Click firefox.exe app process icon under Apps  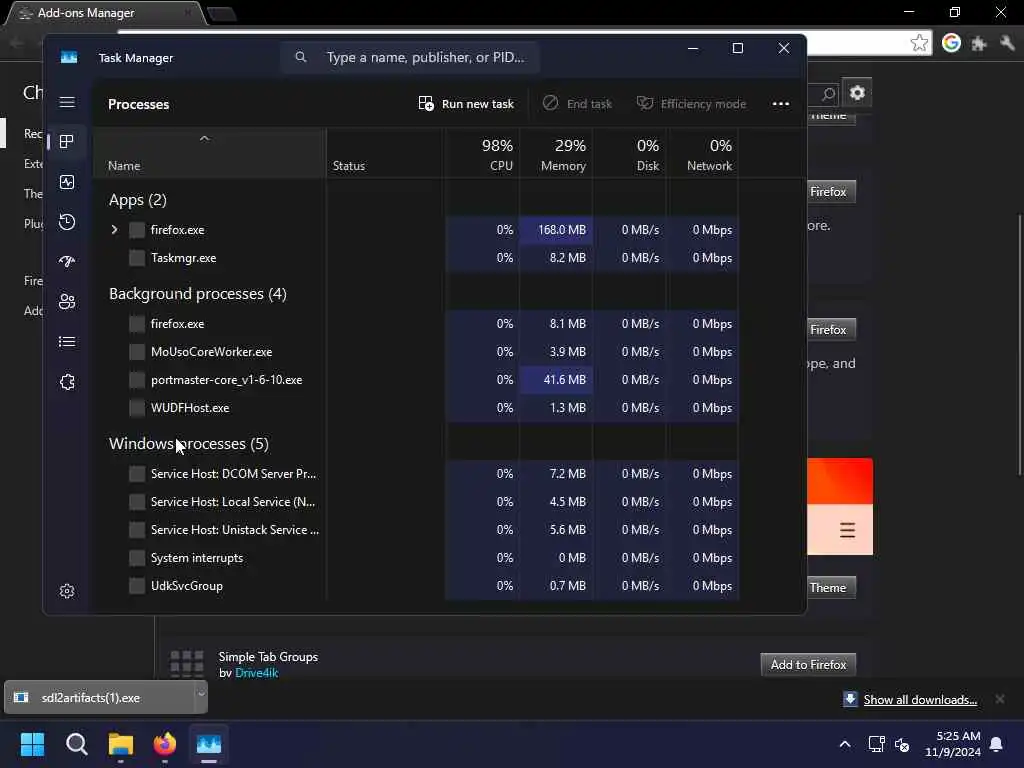[137, 230]
